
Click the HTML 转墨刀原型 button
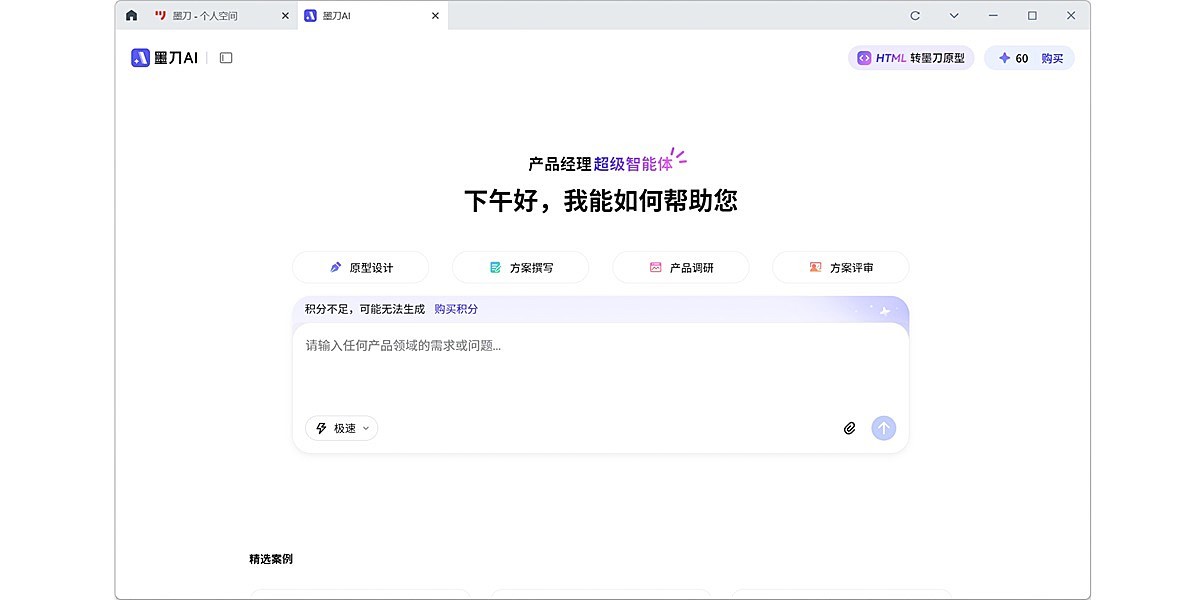tap(910, 58)
